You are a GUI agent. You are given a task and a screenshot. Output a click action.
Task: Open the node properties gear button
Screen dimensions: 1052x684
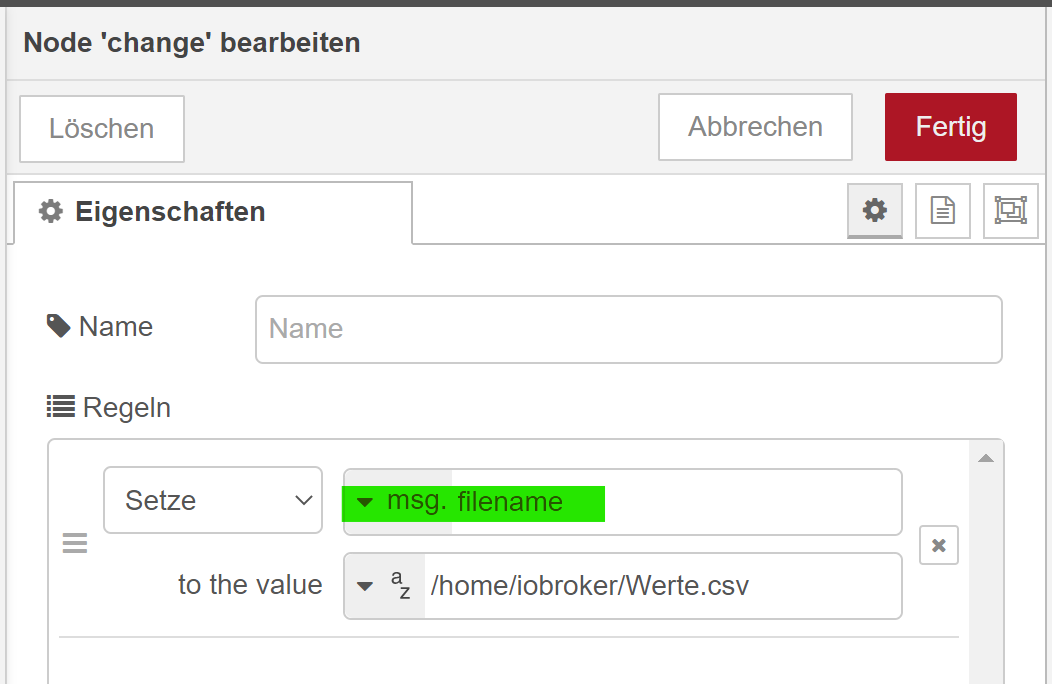875,210
